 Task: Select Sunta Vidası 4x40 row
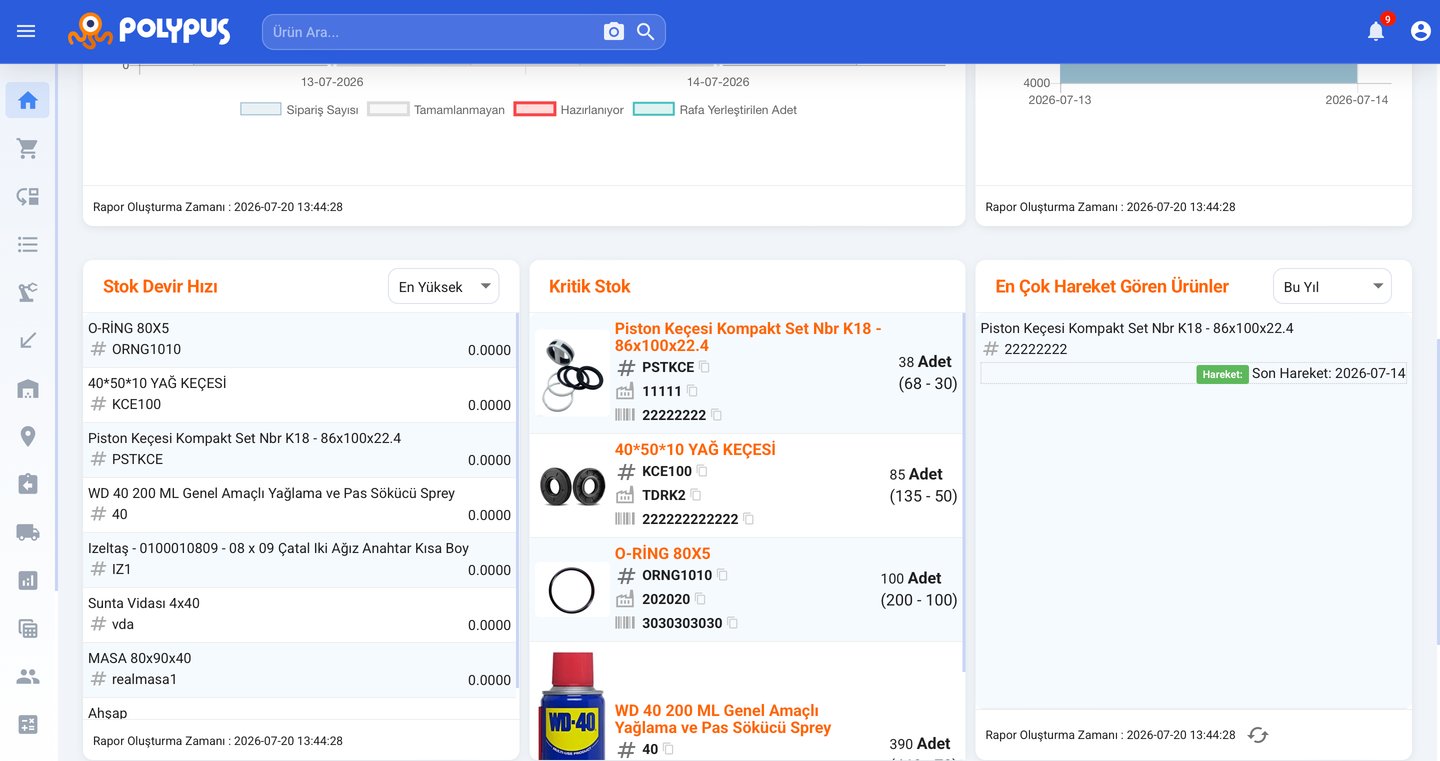[x=300, y=615]
